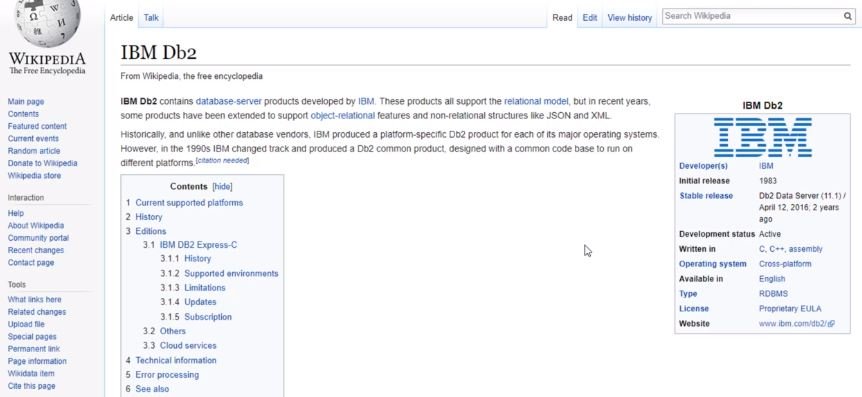Click Permanent link in Tools

coord(34,349)
